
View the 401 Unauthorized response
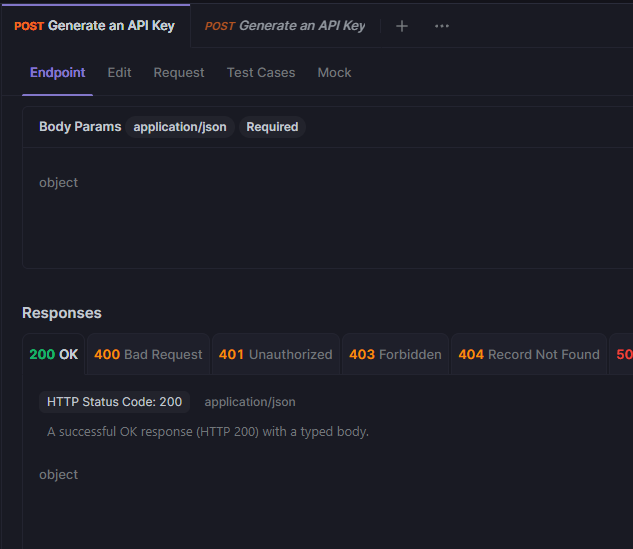(275, 355)
